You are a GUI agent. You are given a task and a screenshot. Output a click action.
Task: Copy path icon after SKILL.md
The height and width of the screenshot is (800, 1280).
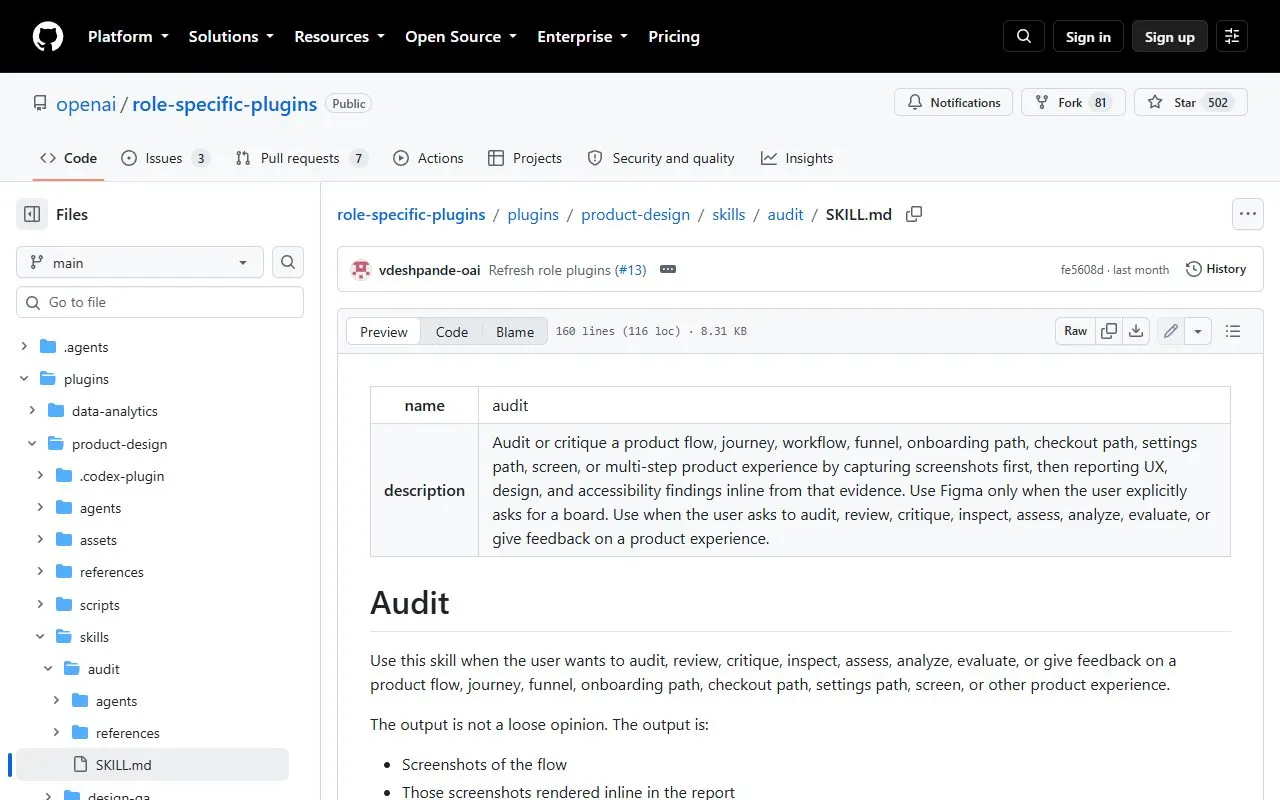tap(914, 214)
